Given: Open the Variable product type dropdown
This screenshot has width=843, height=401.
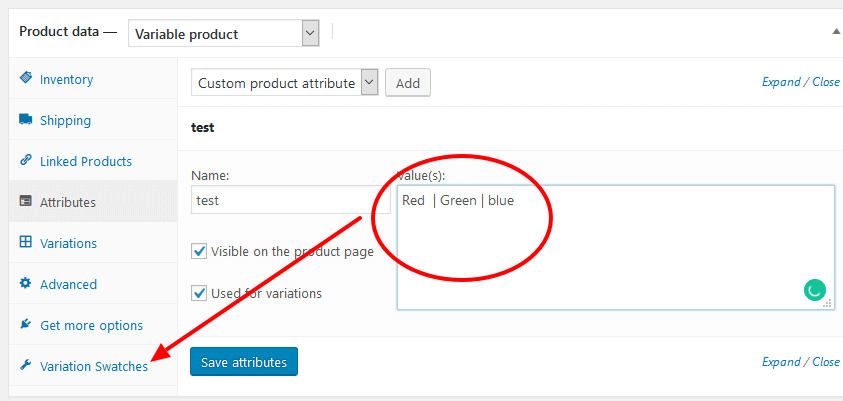Looking at the screenshot, I should 310,34.
